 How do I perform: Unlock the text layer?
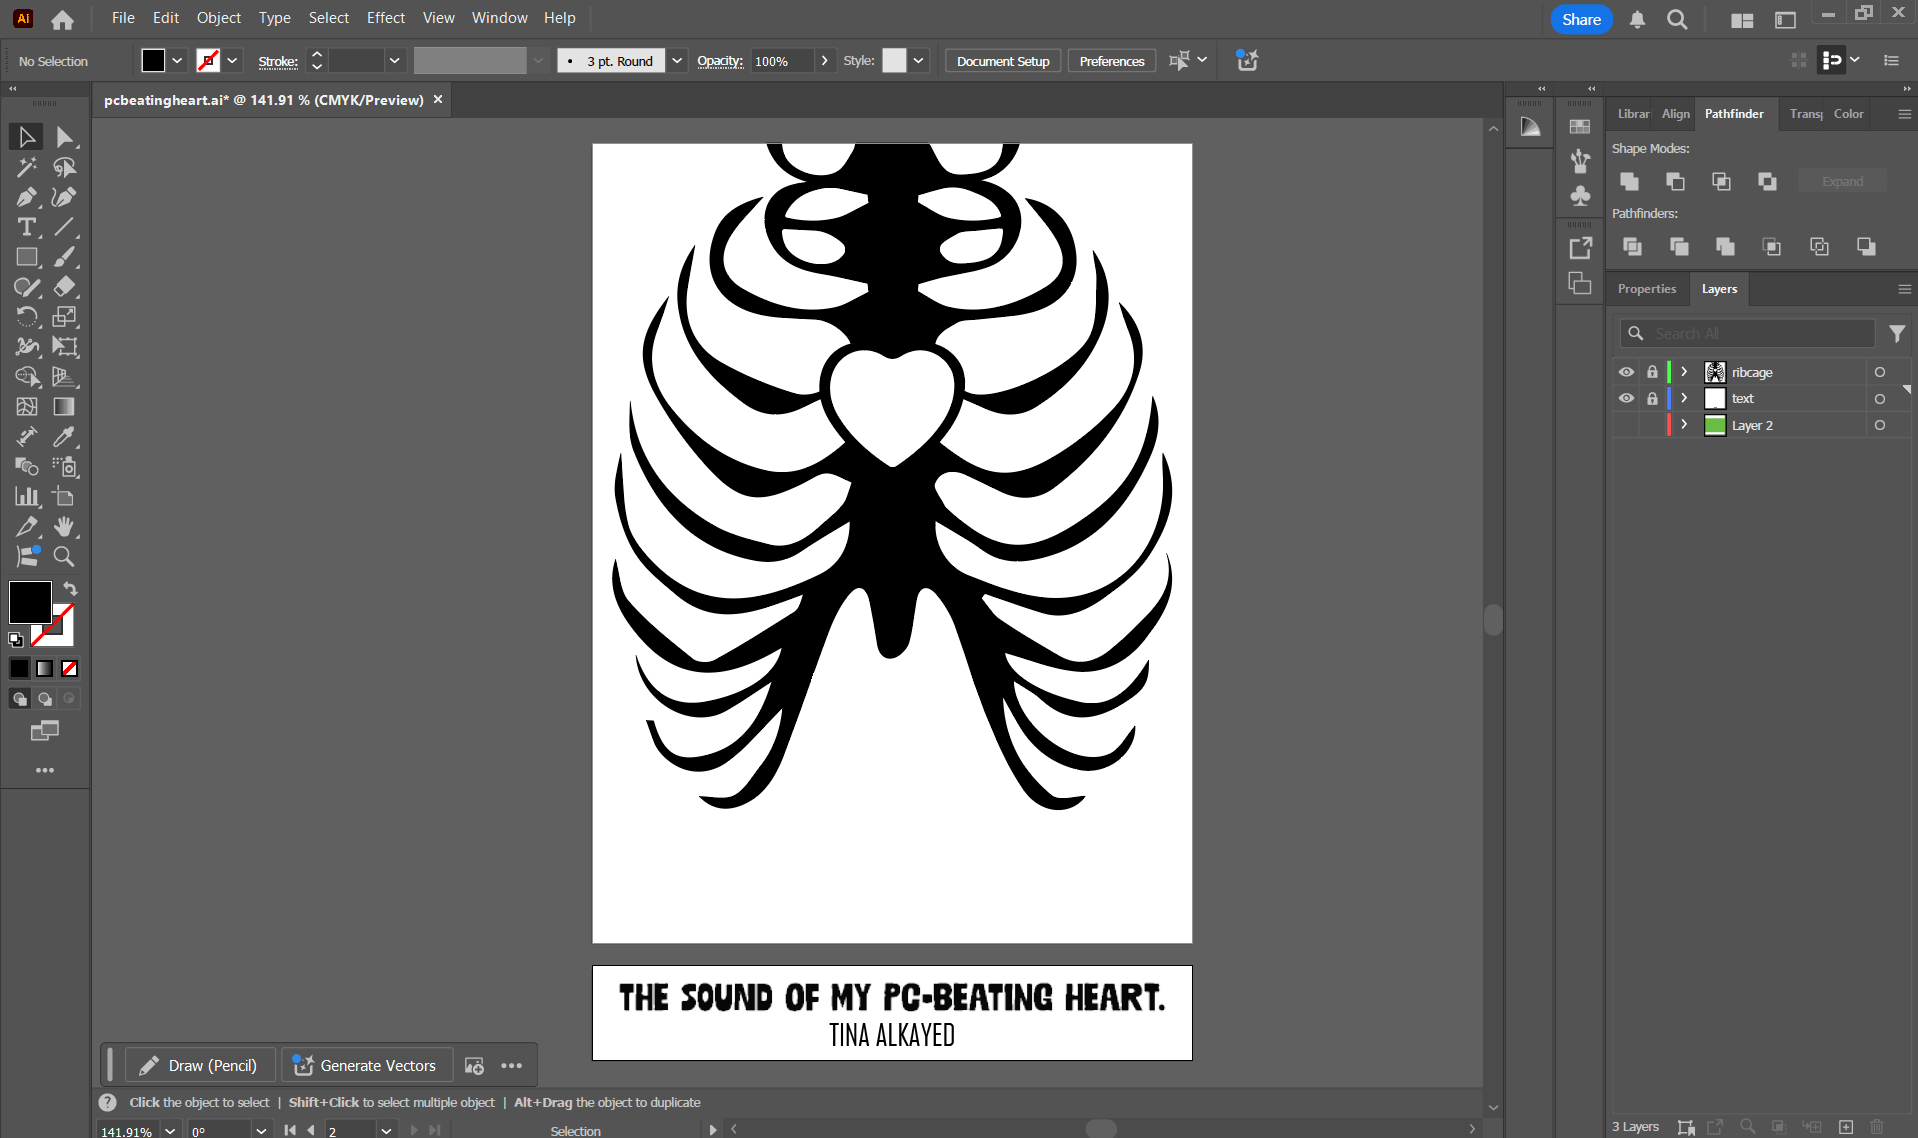1652,398
